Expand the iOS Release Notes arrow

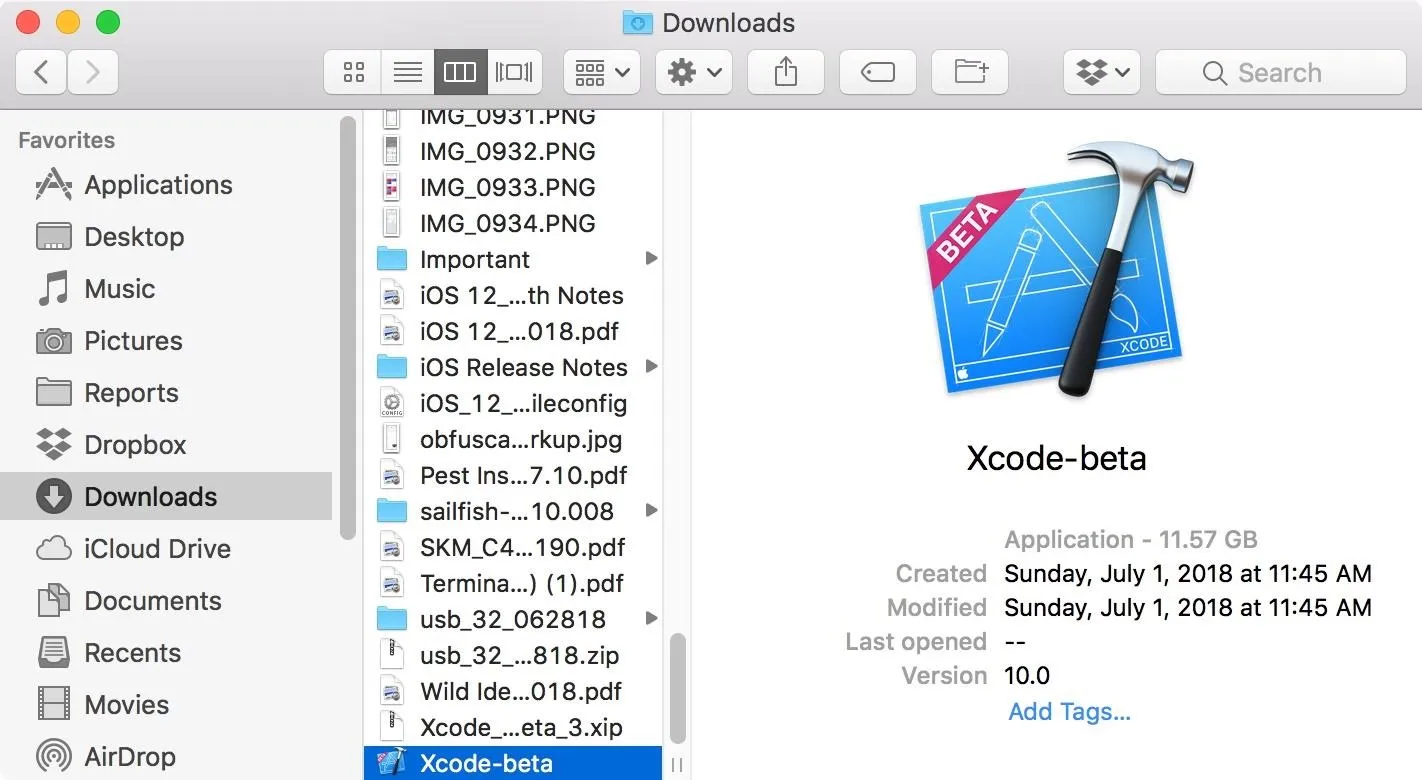[651, 367]
